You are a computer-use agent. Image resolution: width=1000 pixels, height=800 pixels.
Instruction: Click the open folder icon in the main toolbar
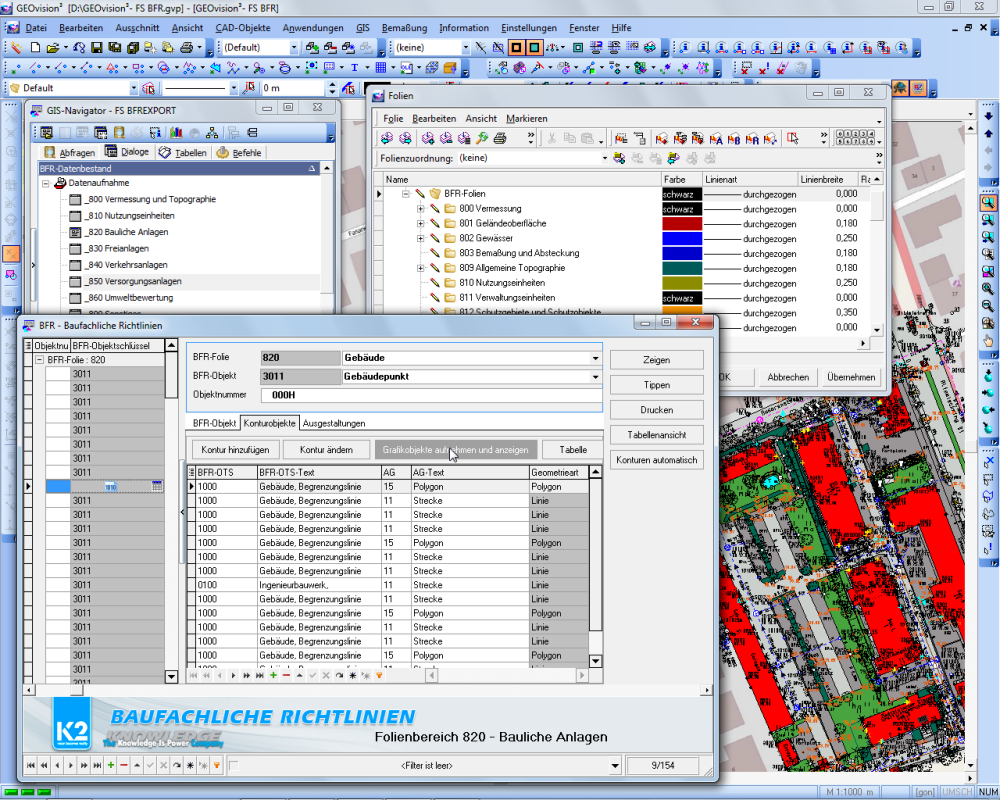coord(53,47)
